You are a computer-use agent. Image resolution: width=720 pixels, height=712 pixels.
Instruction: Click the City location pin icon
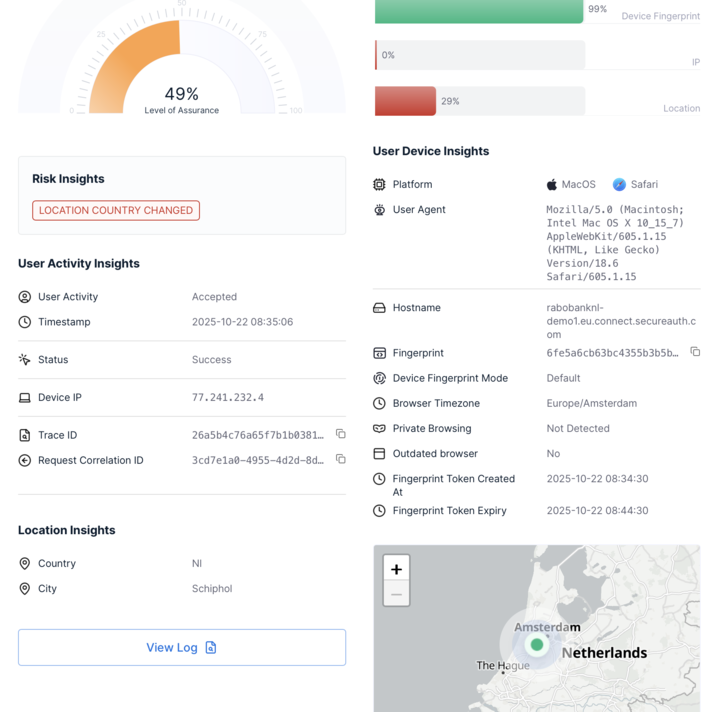point(25,589)
